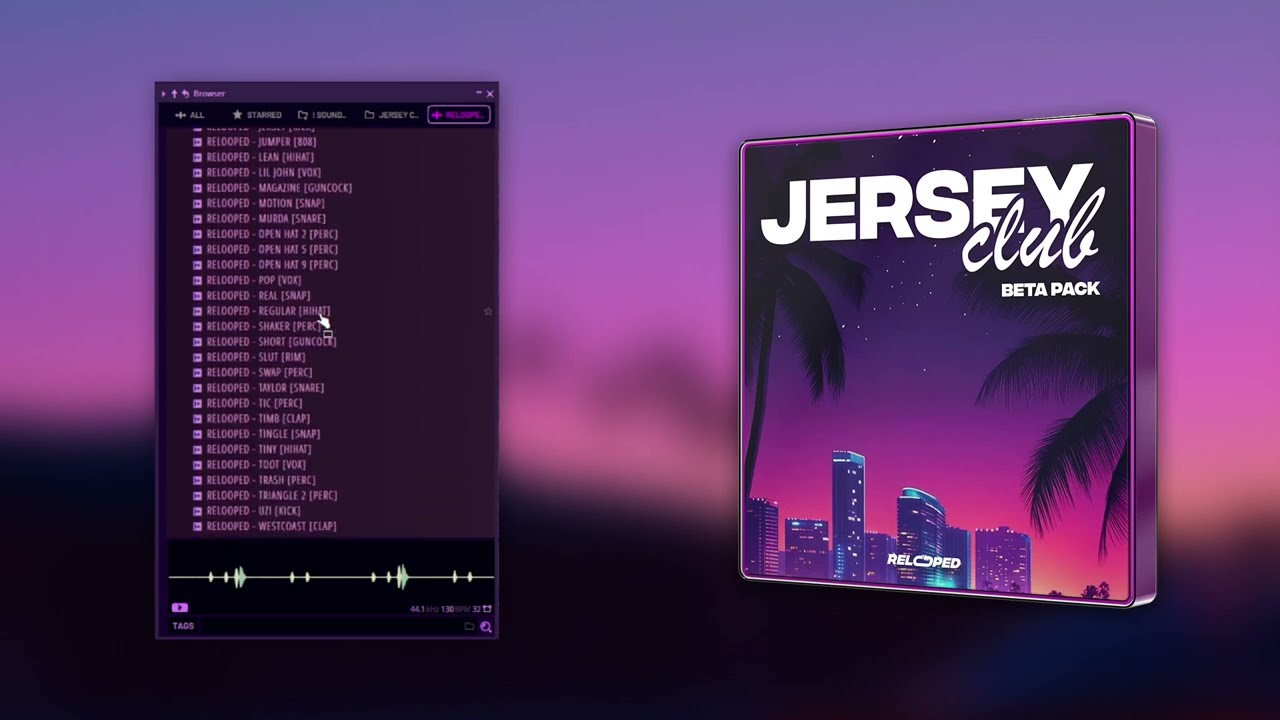
Task: Click the collapse-up arrow in Browser header
Action: point(174,94)
